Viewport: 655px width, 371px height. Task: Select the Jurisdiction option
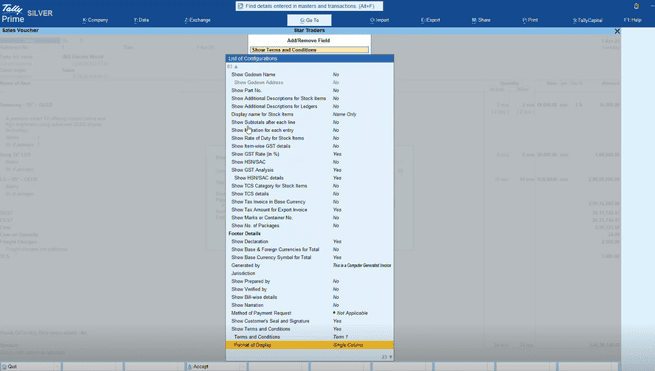[310, 273]
